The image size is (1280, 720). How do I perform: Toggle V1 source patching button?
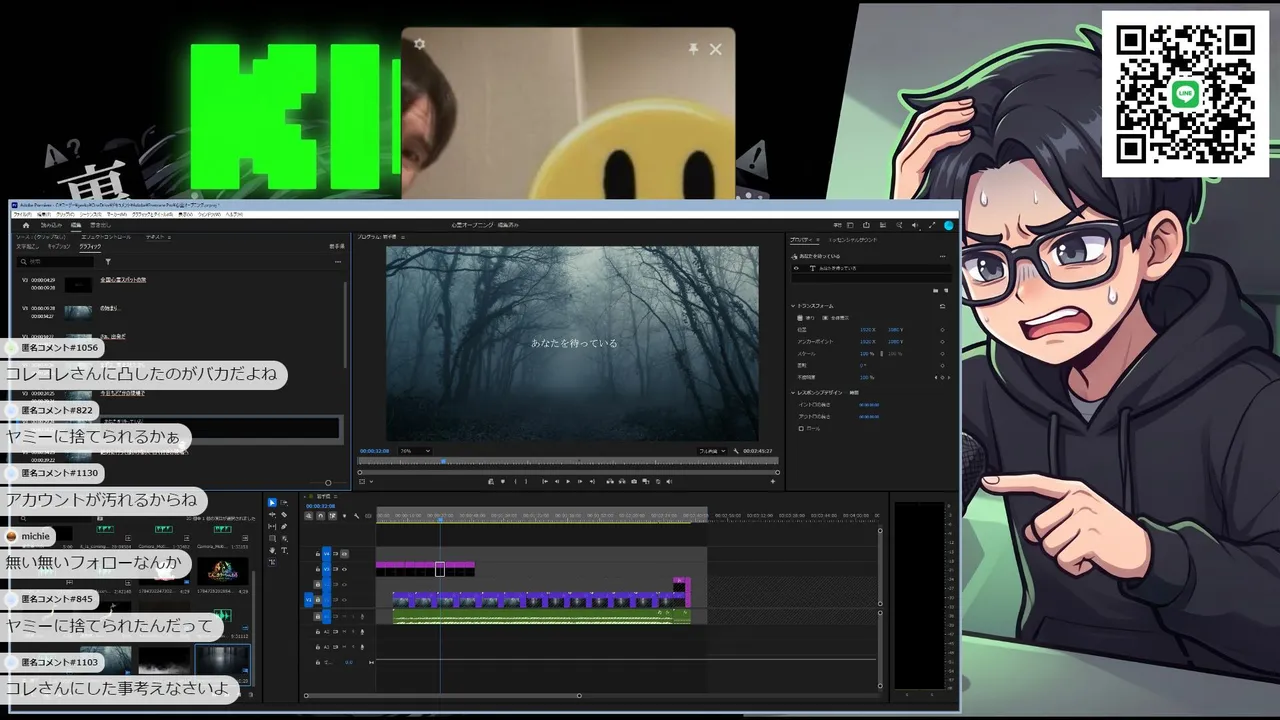point(309,600)
